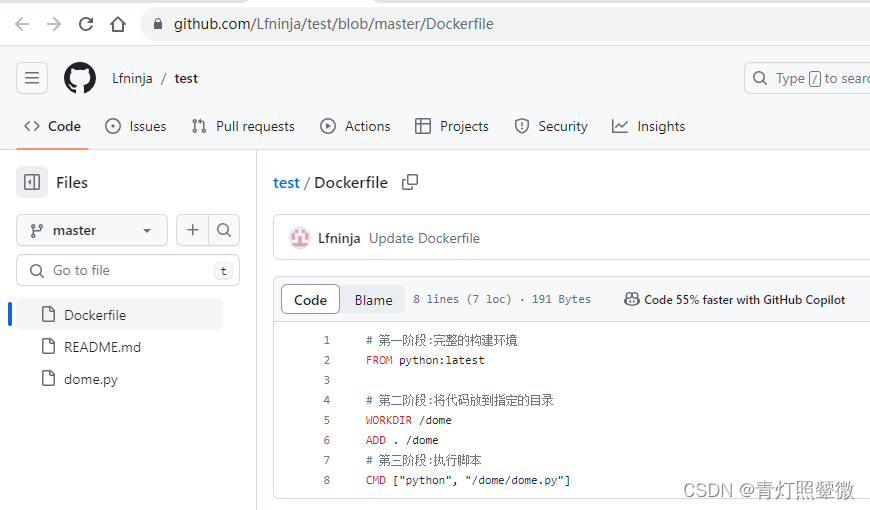Switch to the Code view button

pos(310,300)
